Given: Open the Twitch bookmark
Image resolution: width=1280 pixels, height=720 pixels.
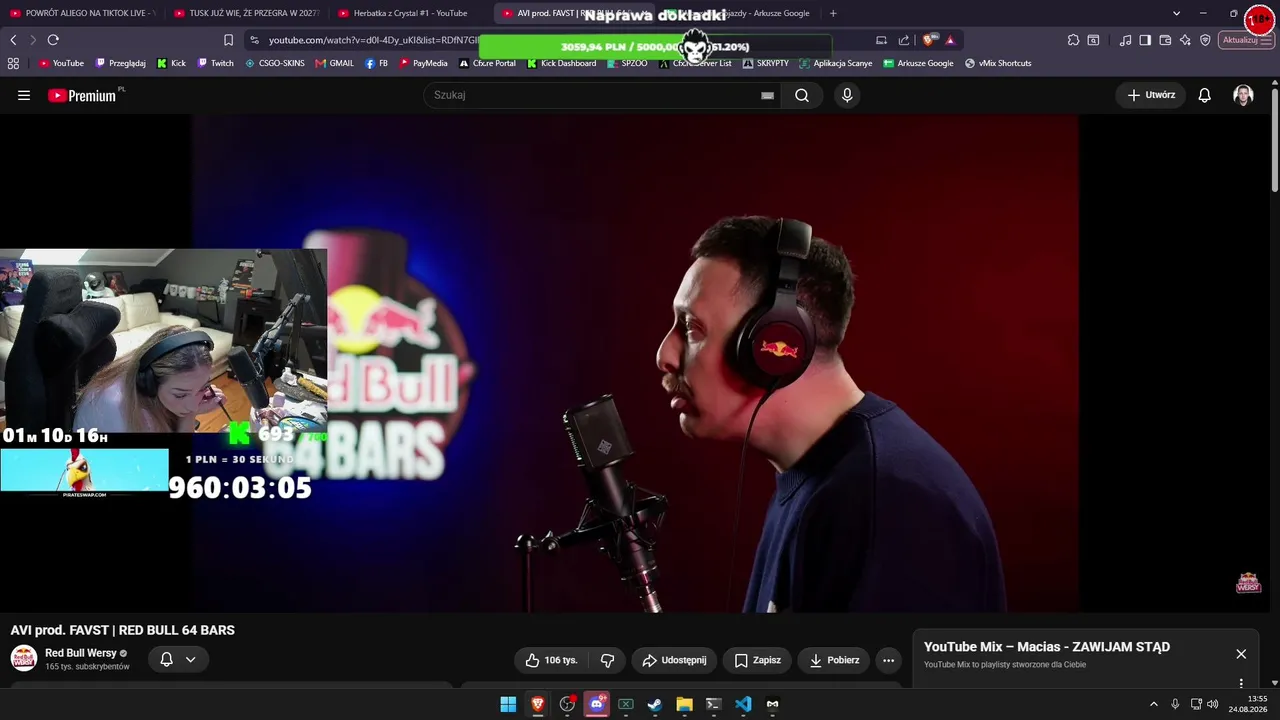Looking at the screenshot, I should (216, 63).
